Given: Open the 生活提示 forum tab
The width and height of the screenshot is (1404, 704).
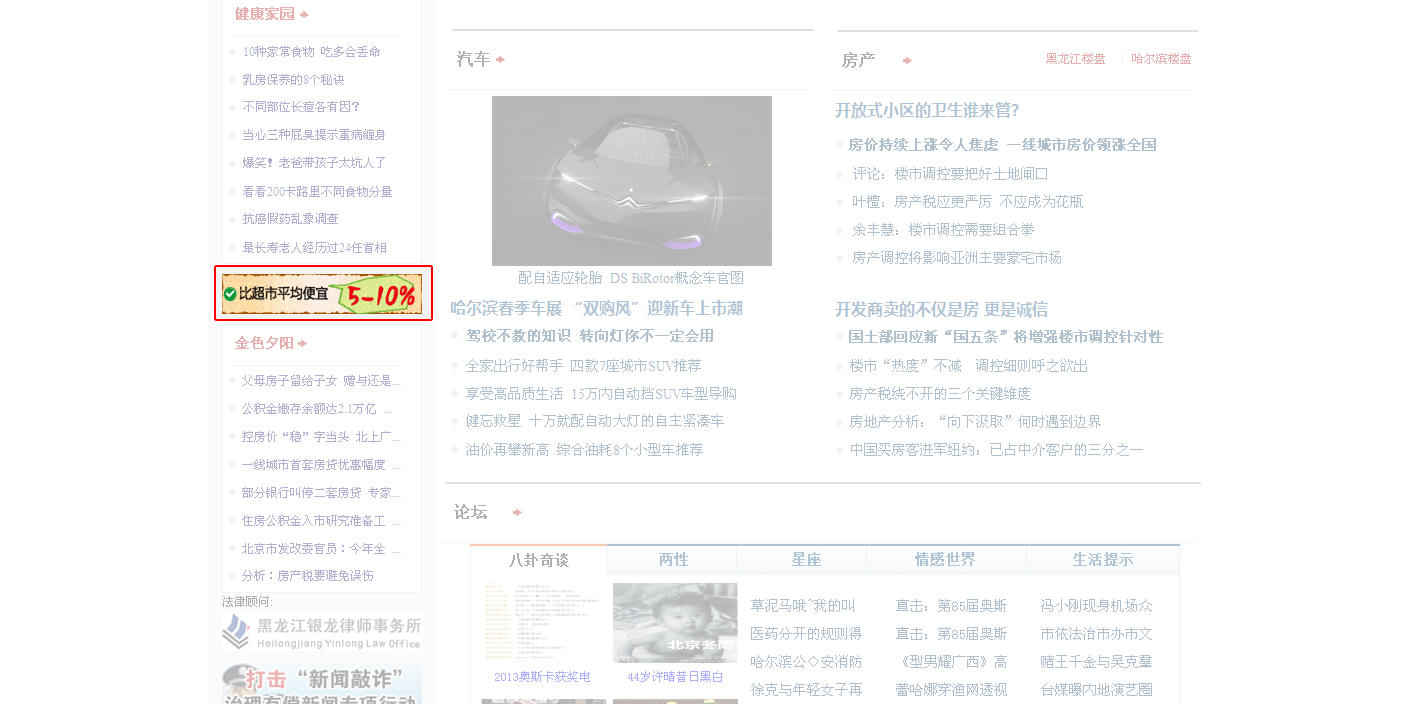Looking at the screenshot, I should click(1103, 560).
